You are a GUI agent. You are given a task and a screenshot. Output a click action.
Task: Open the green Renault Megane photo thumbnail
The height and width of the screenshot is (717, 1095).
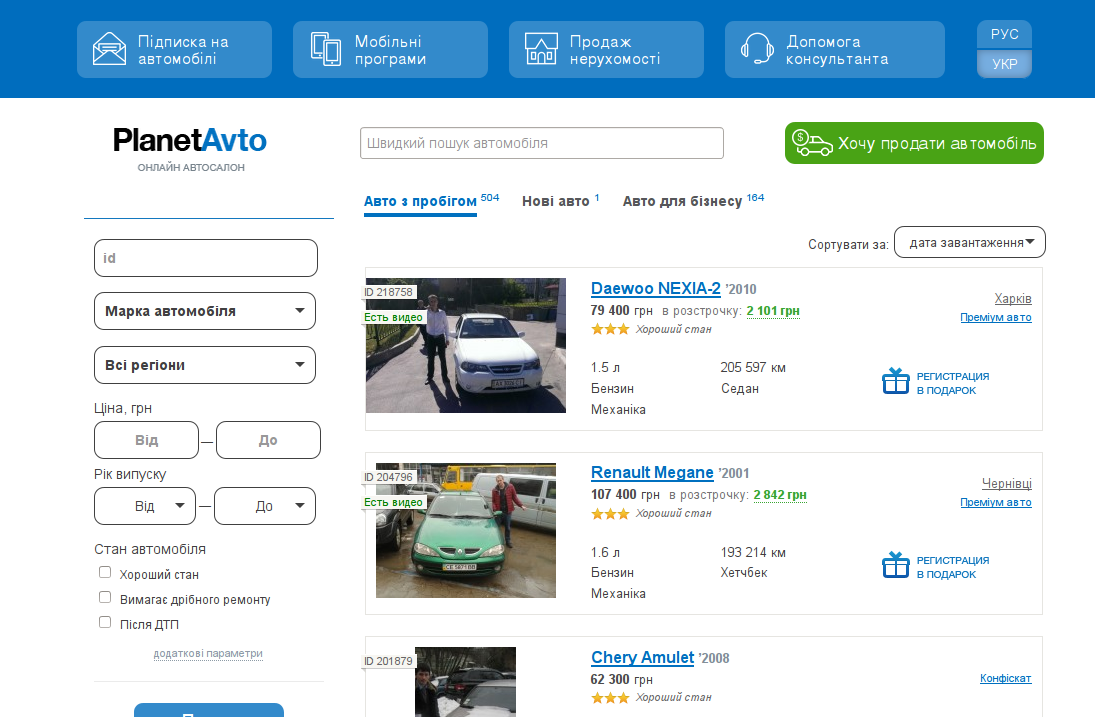click(x=465, y=531)
